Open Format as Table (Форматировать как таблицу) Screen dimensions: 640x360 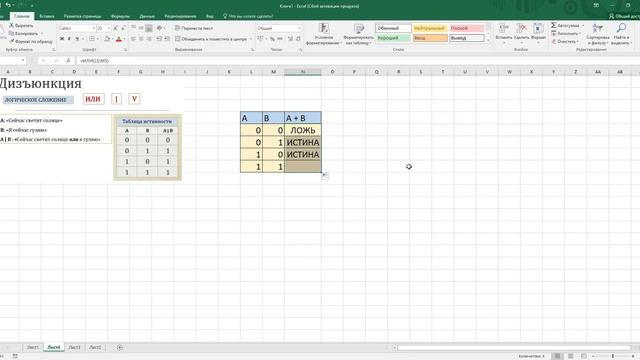pyautogui.click(x=359, y=34)
